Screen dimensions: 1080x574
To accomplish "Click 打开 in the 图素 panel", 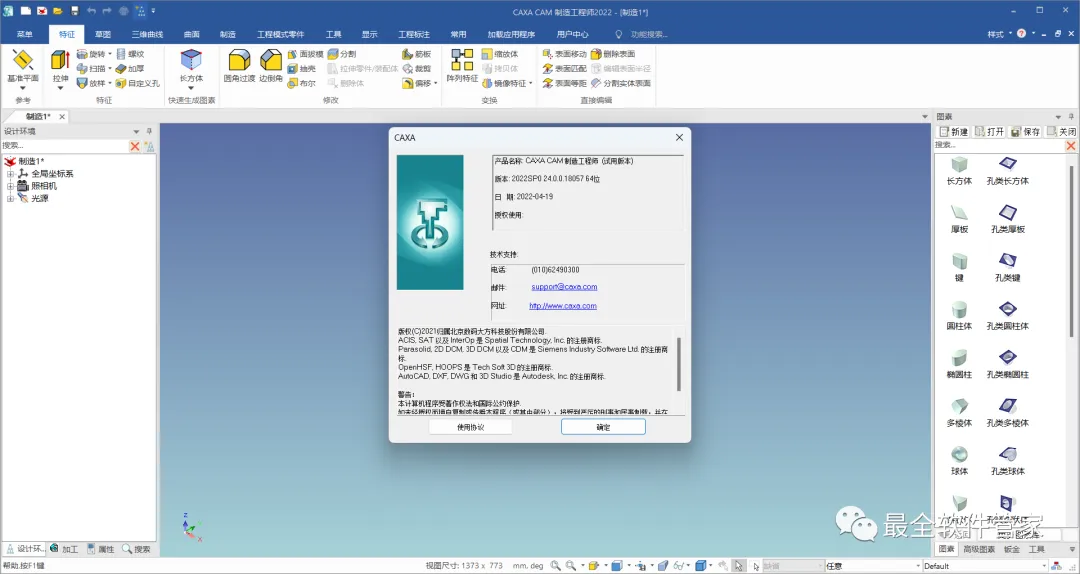I will click(x=990, y=132).
